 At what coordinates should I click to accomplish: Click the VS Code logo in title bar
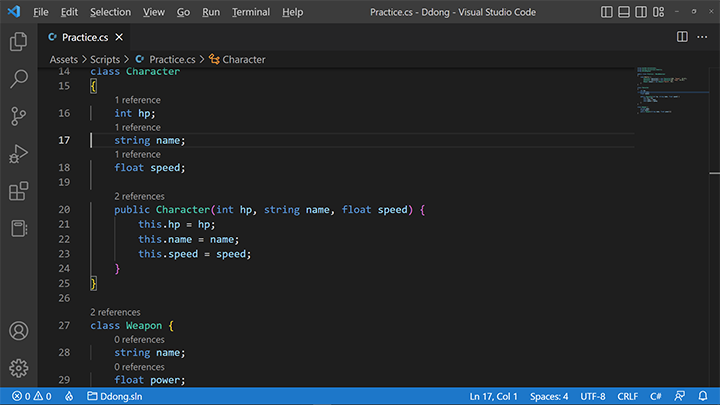[14, 11]
